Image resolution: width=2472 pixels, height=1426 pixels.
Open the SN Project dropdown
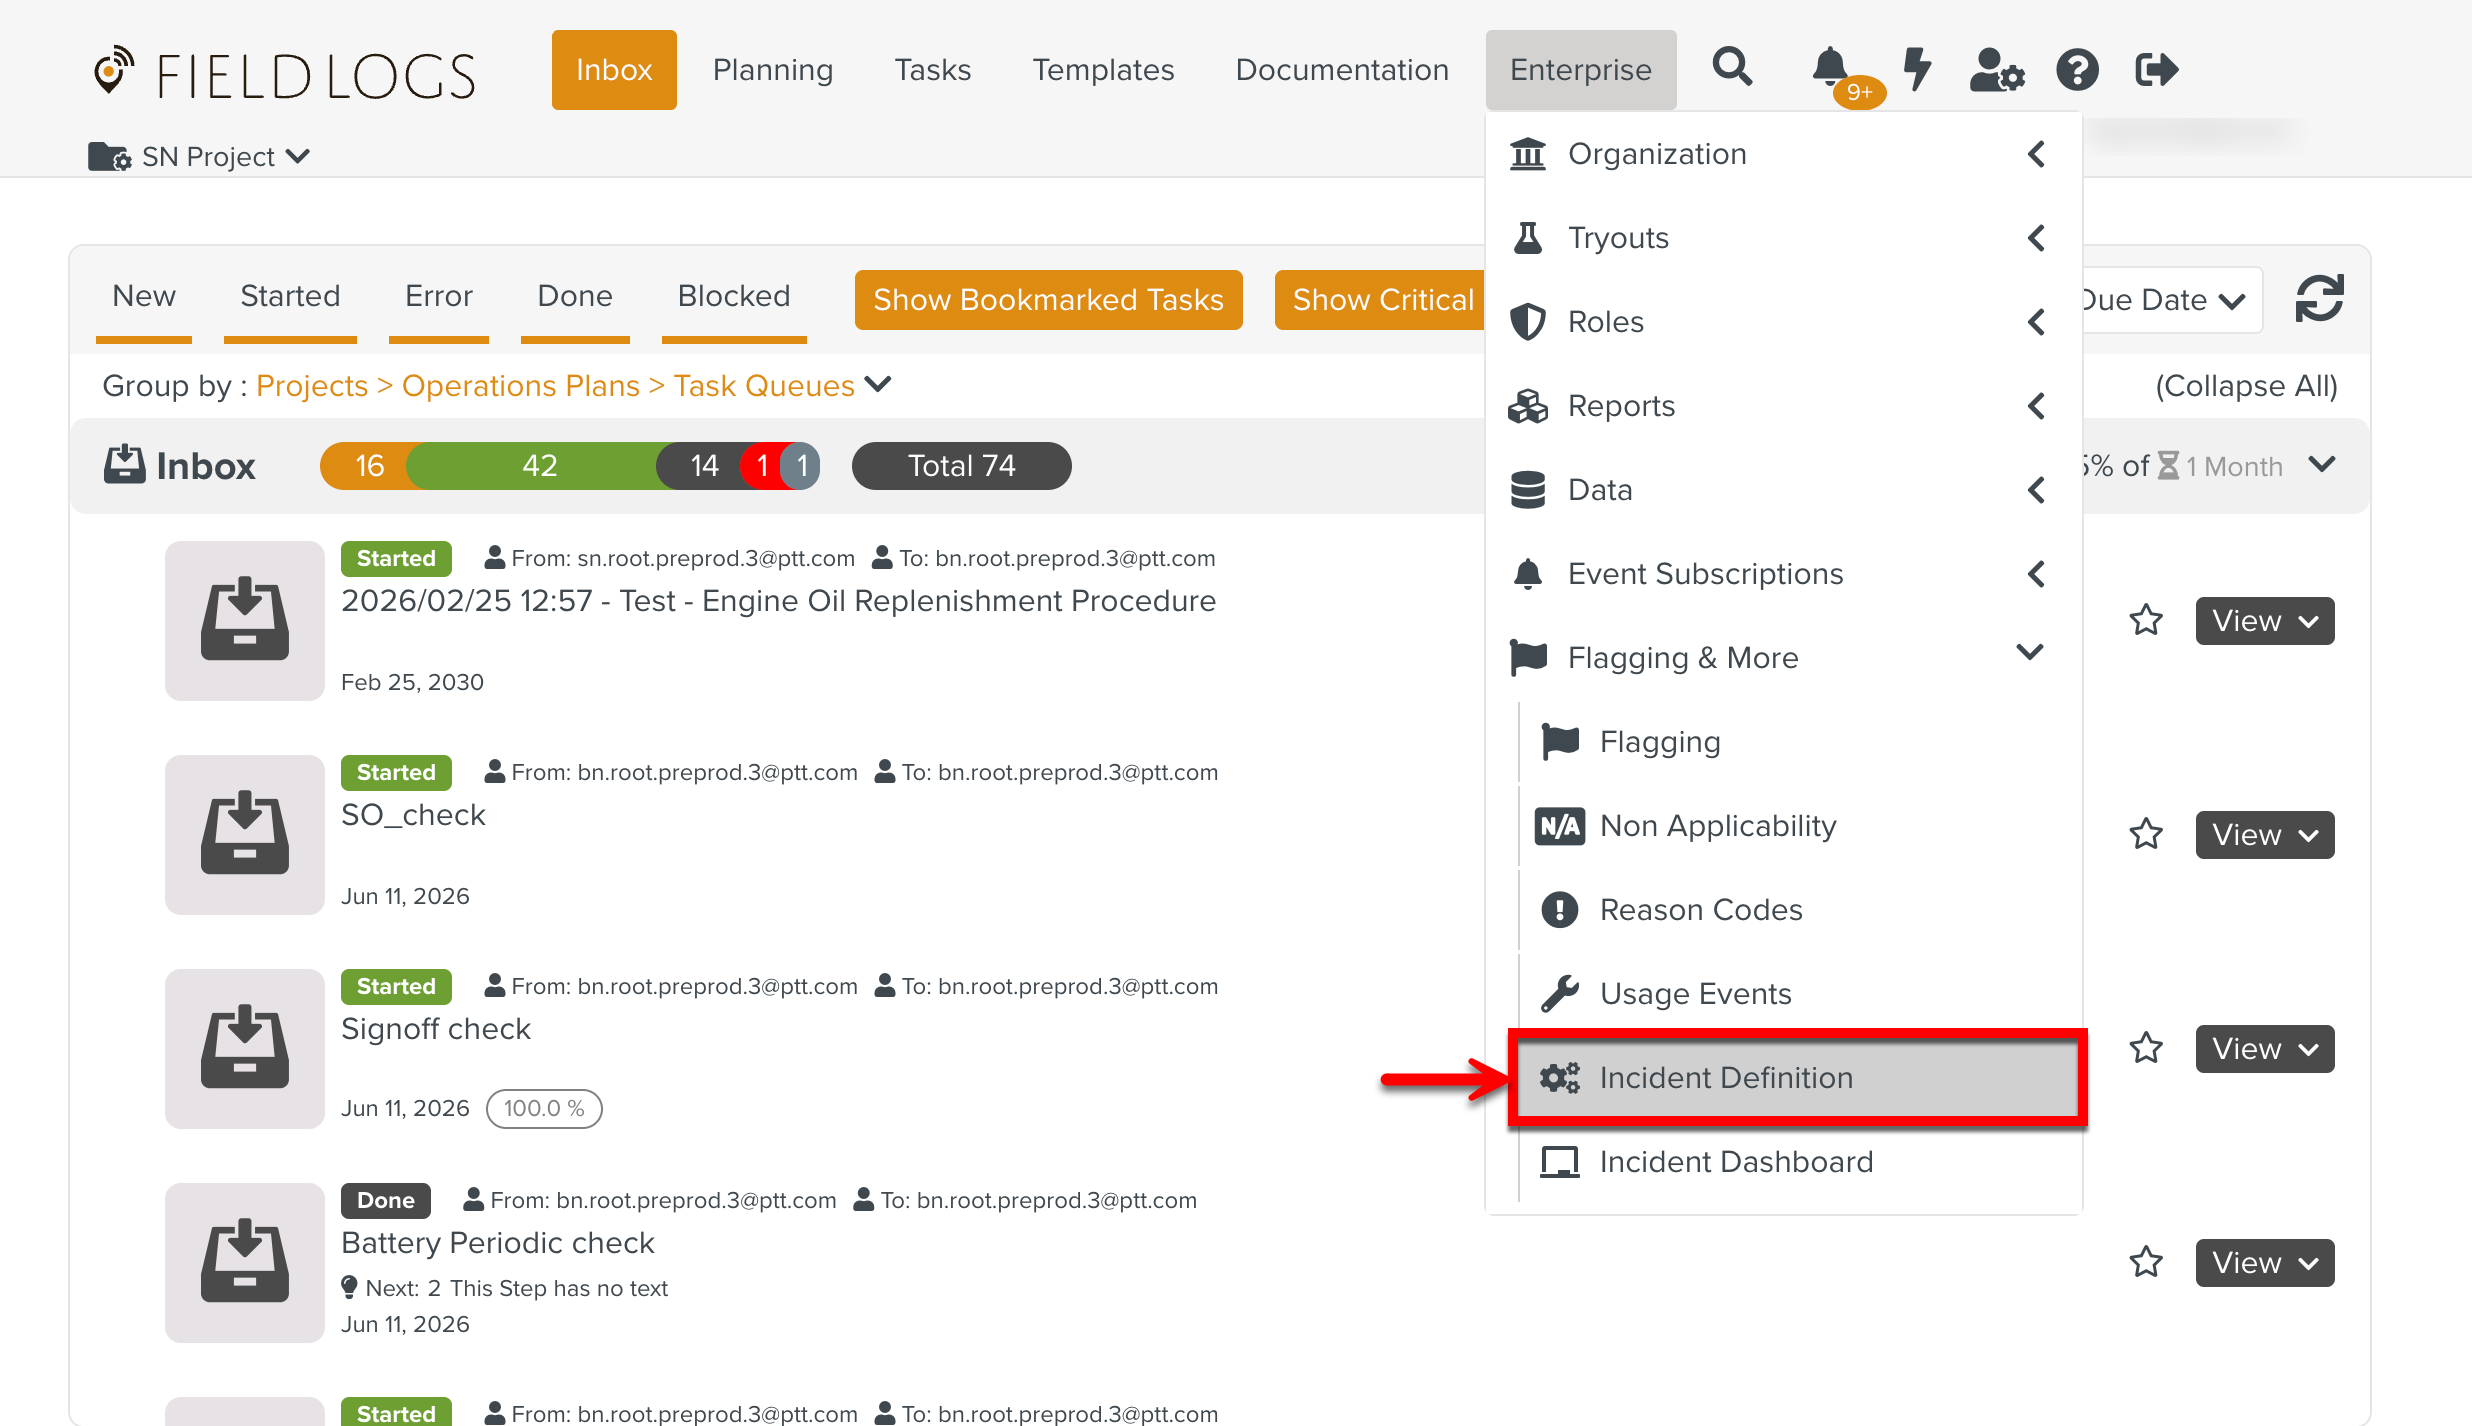point(200,156)
